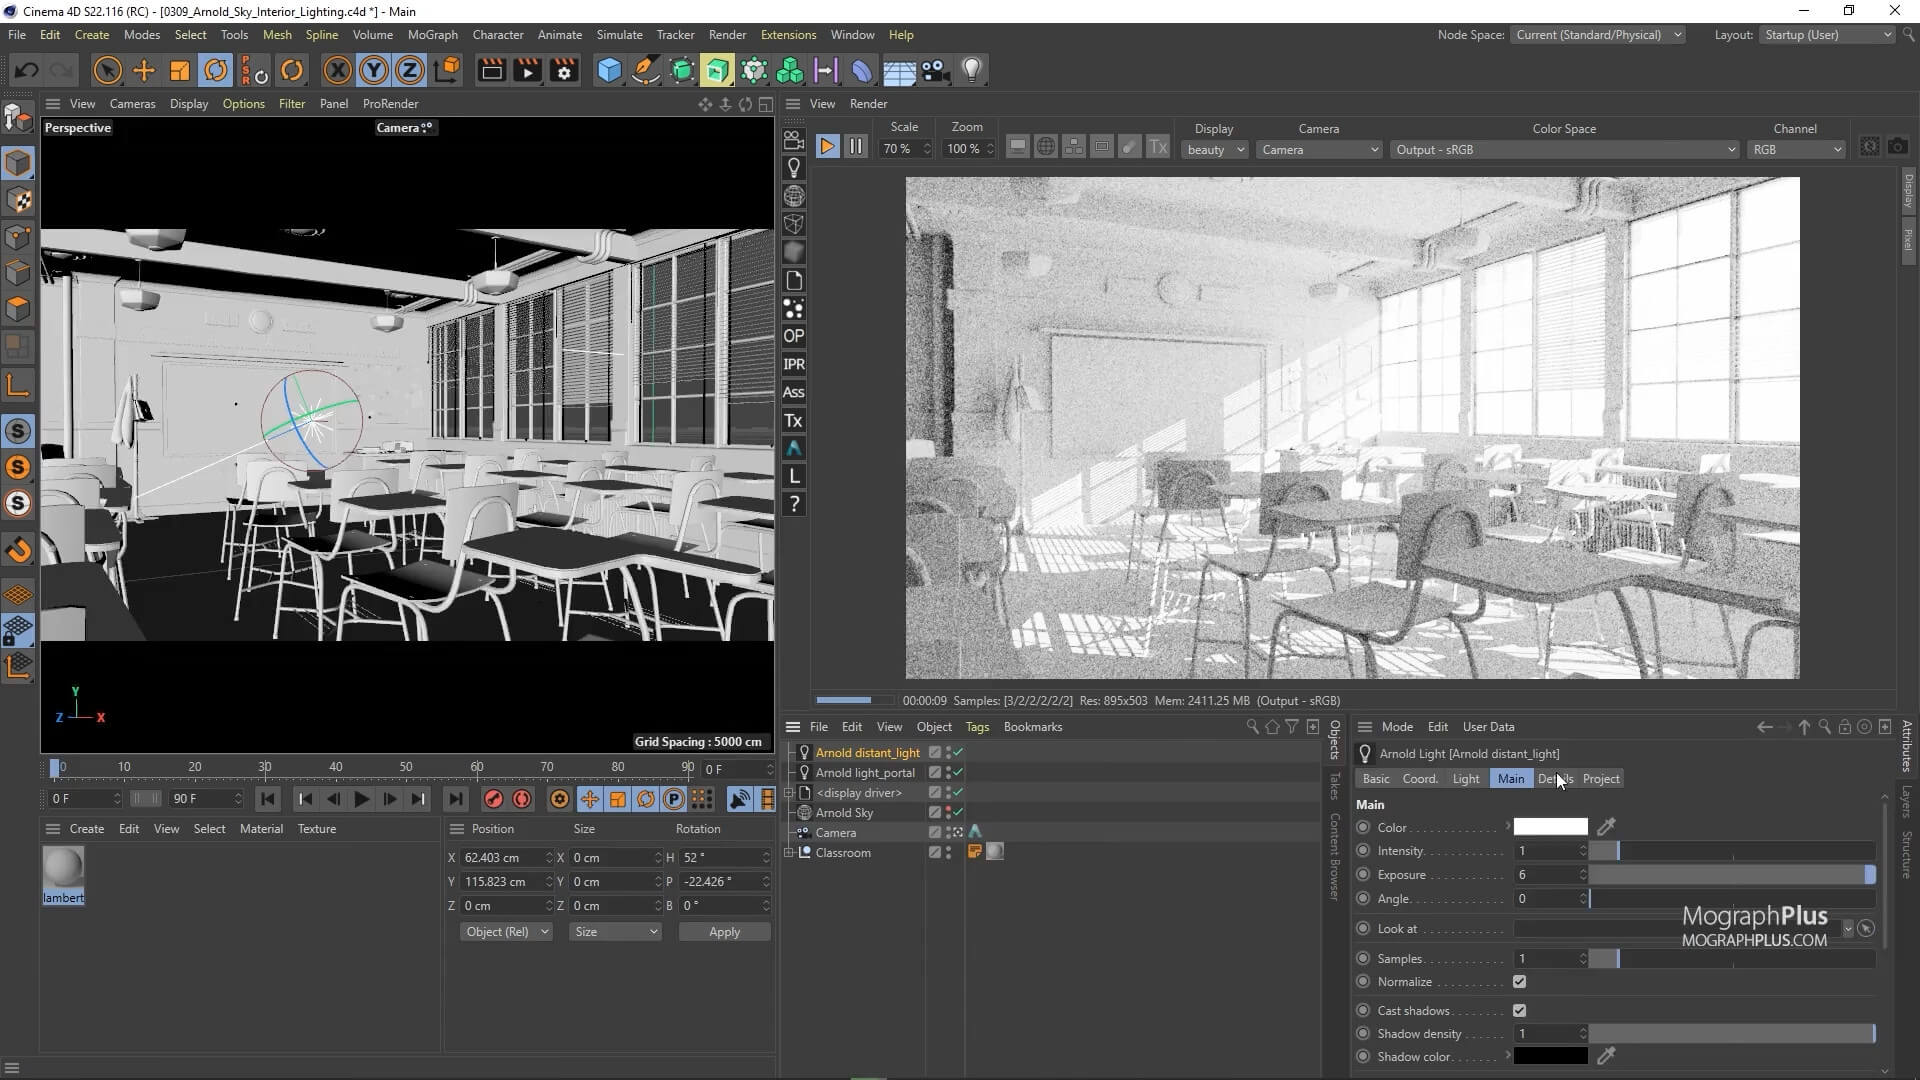The height and width of the screenshot is (1080, 1920).
Task: Click the Apply button in the Coordinates panel
Action: [x=723, y=931]
